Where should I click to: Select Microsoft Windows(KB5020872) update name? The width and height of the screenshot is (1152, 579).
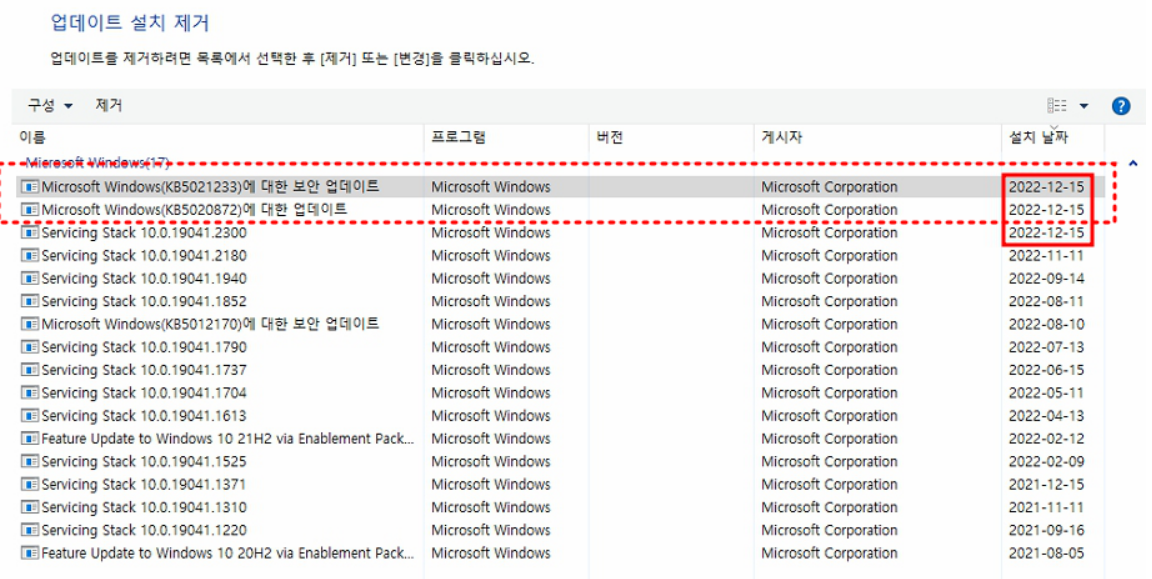tap(194, 209)
